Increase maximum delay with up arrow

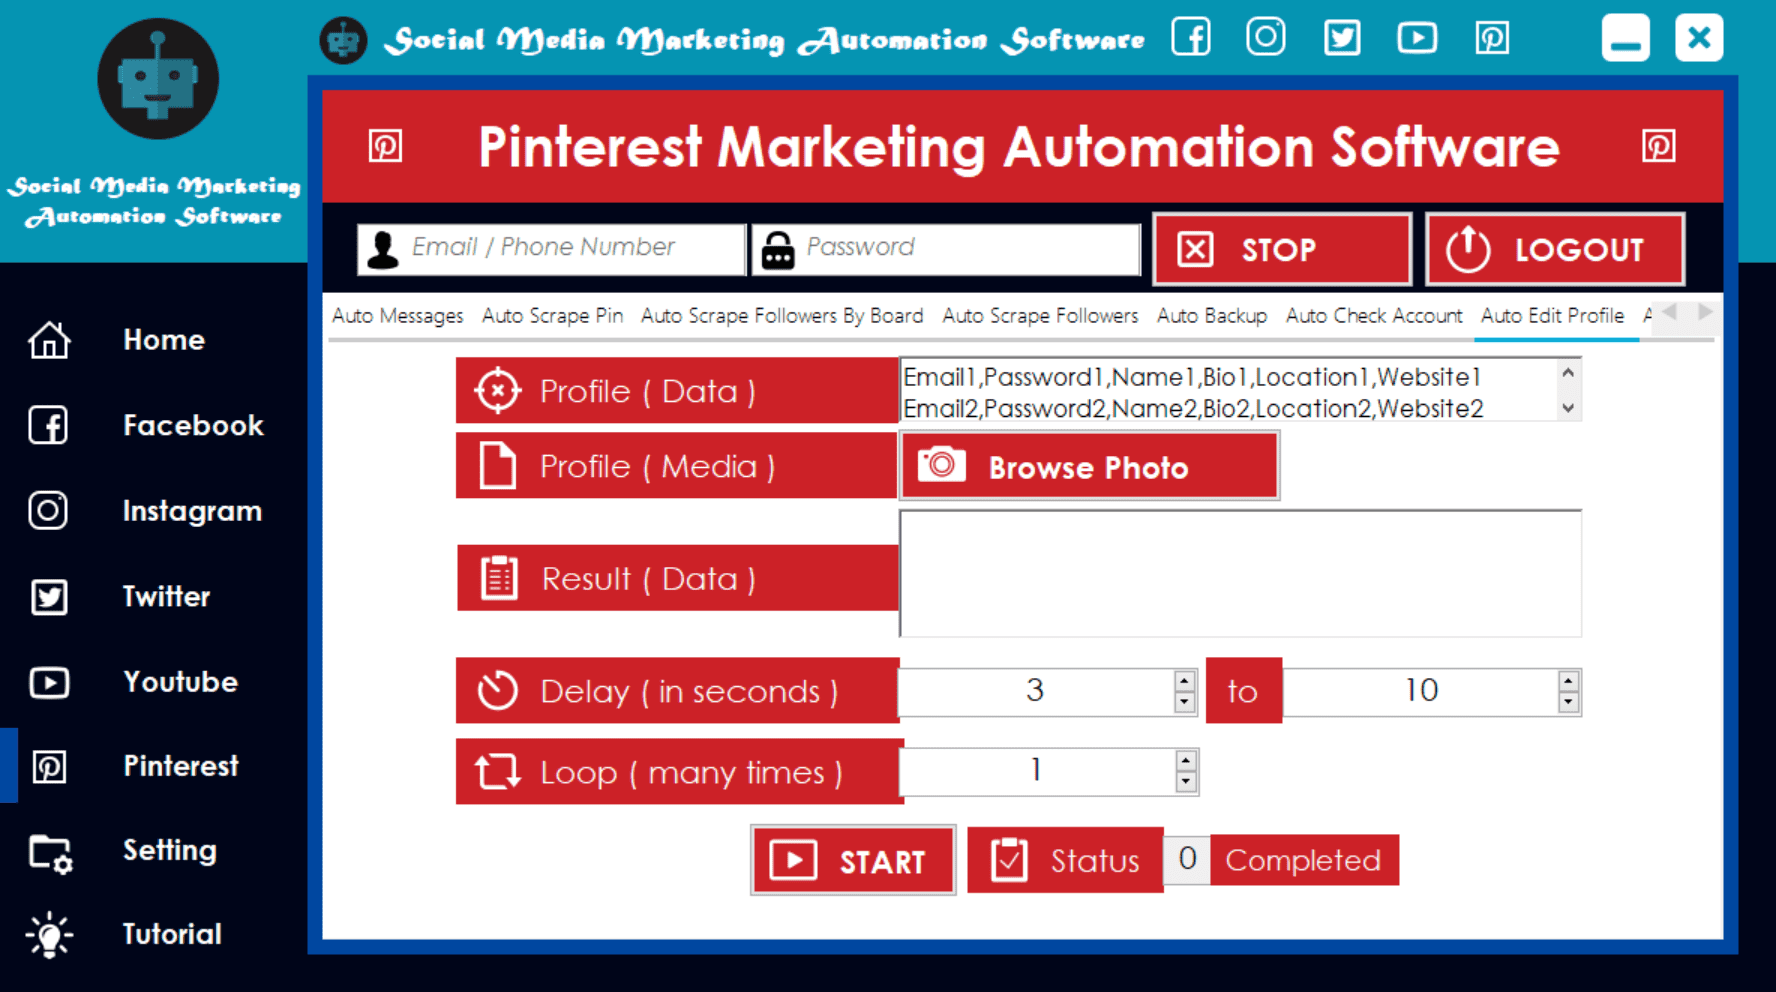[x=1568, y=681]
